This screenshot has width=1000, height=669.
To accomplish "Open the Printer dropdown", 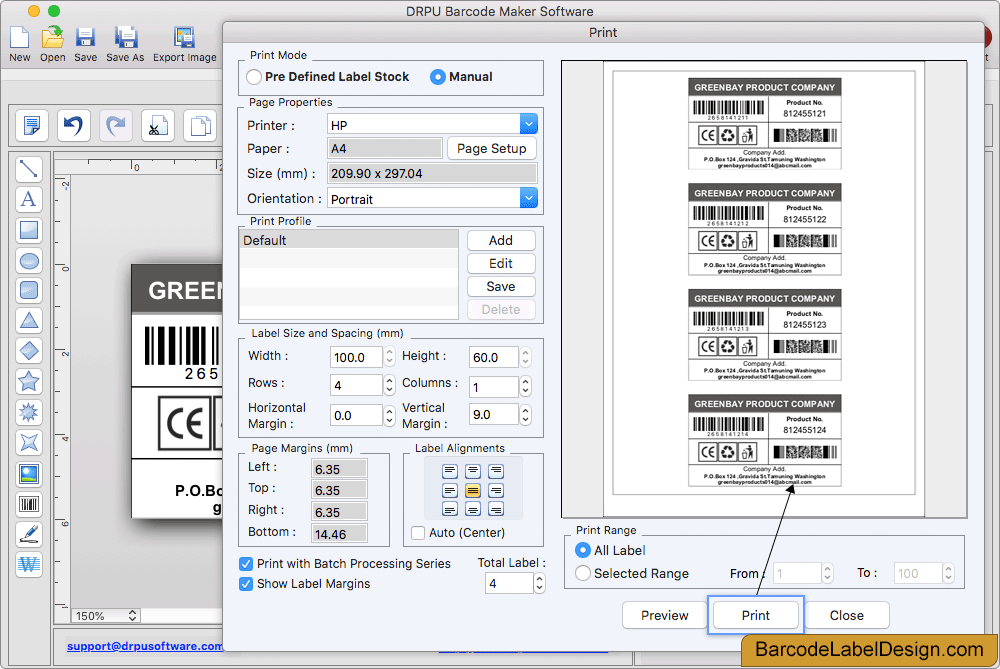I will point(528,124).
